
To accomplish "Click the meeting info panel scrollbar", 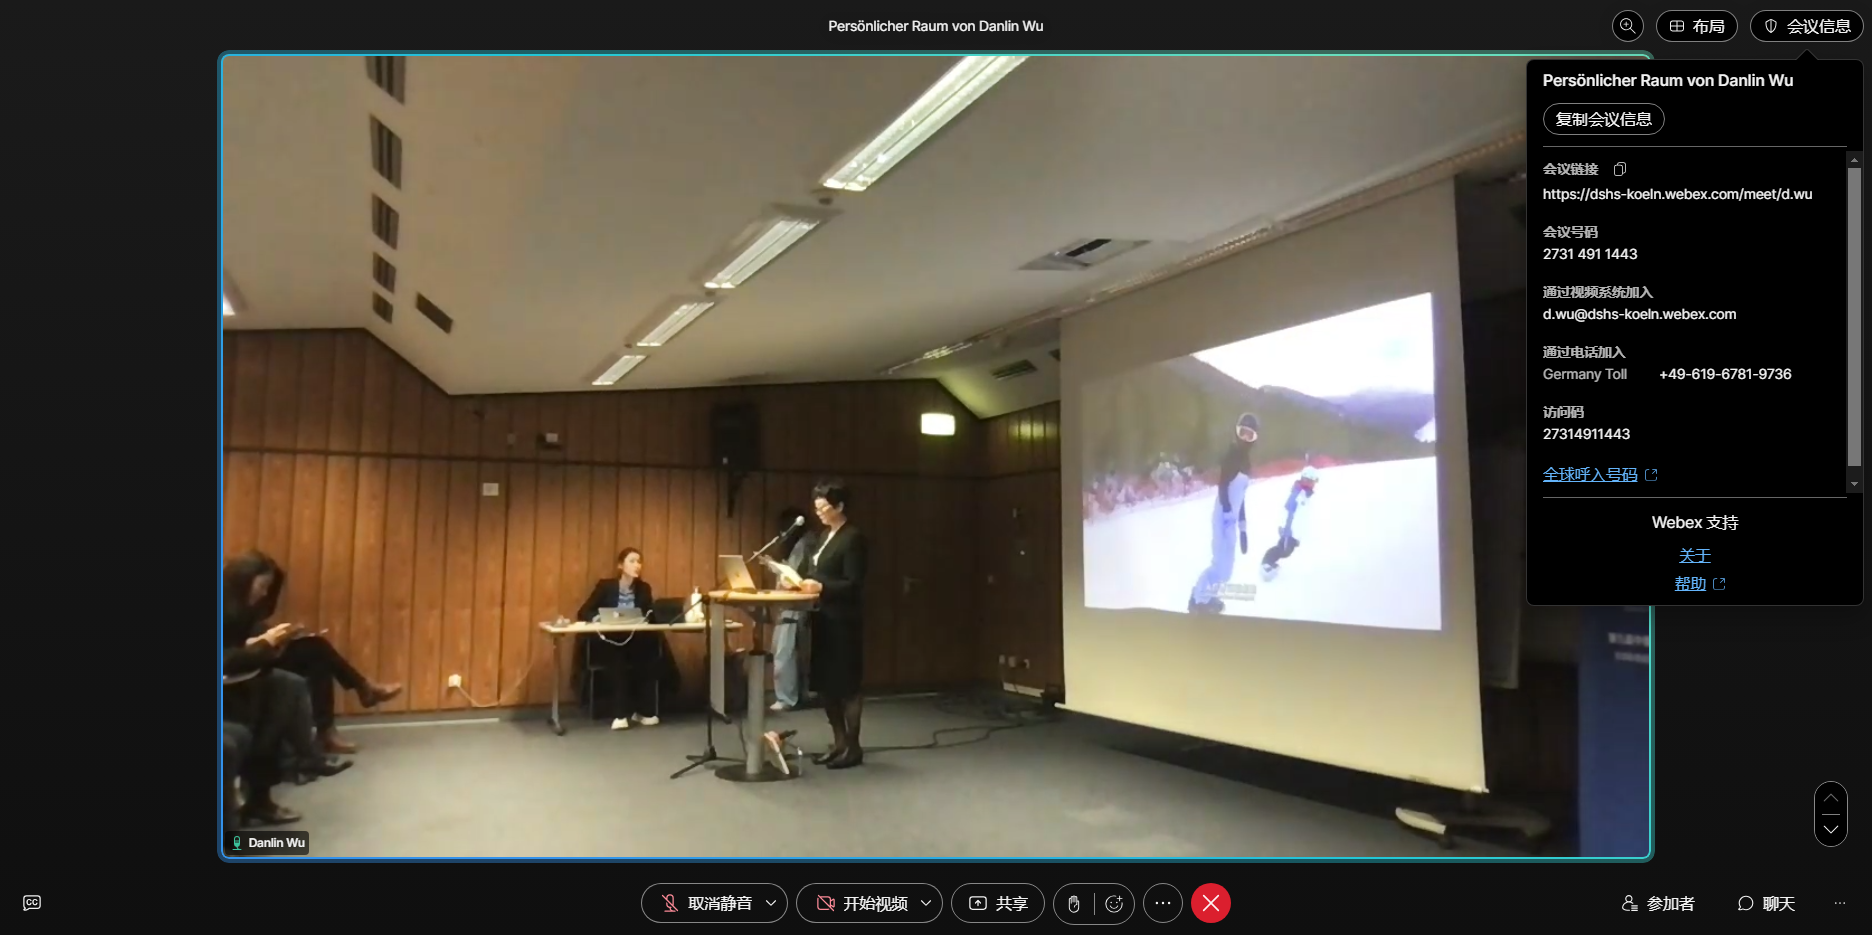I will pyautogui.click(x=1854, y=316).
